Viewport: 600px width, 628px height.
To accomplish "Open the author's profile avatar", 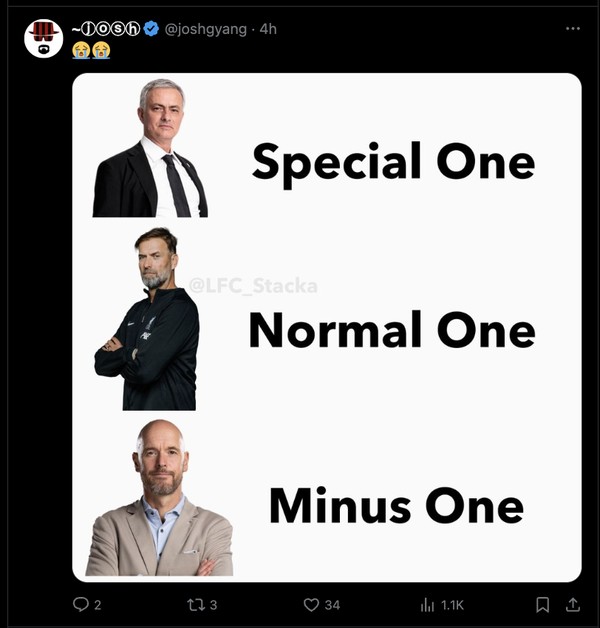I will click(44, 38).
